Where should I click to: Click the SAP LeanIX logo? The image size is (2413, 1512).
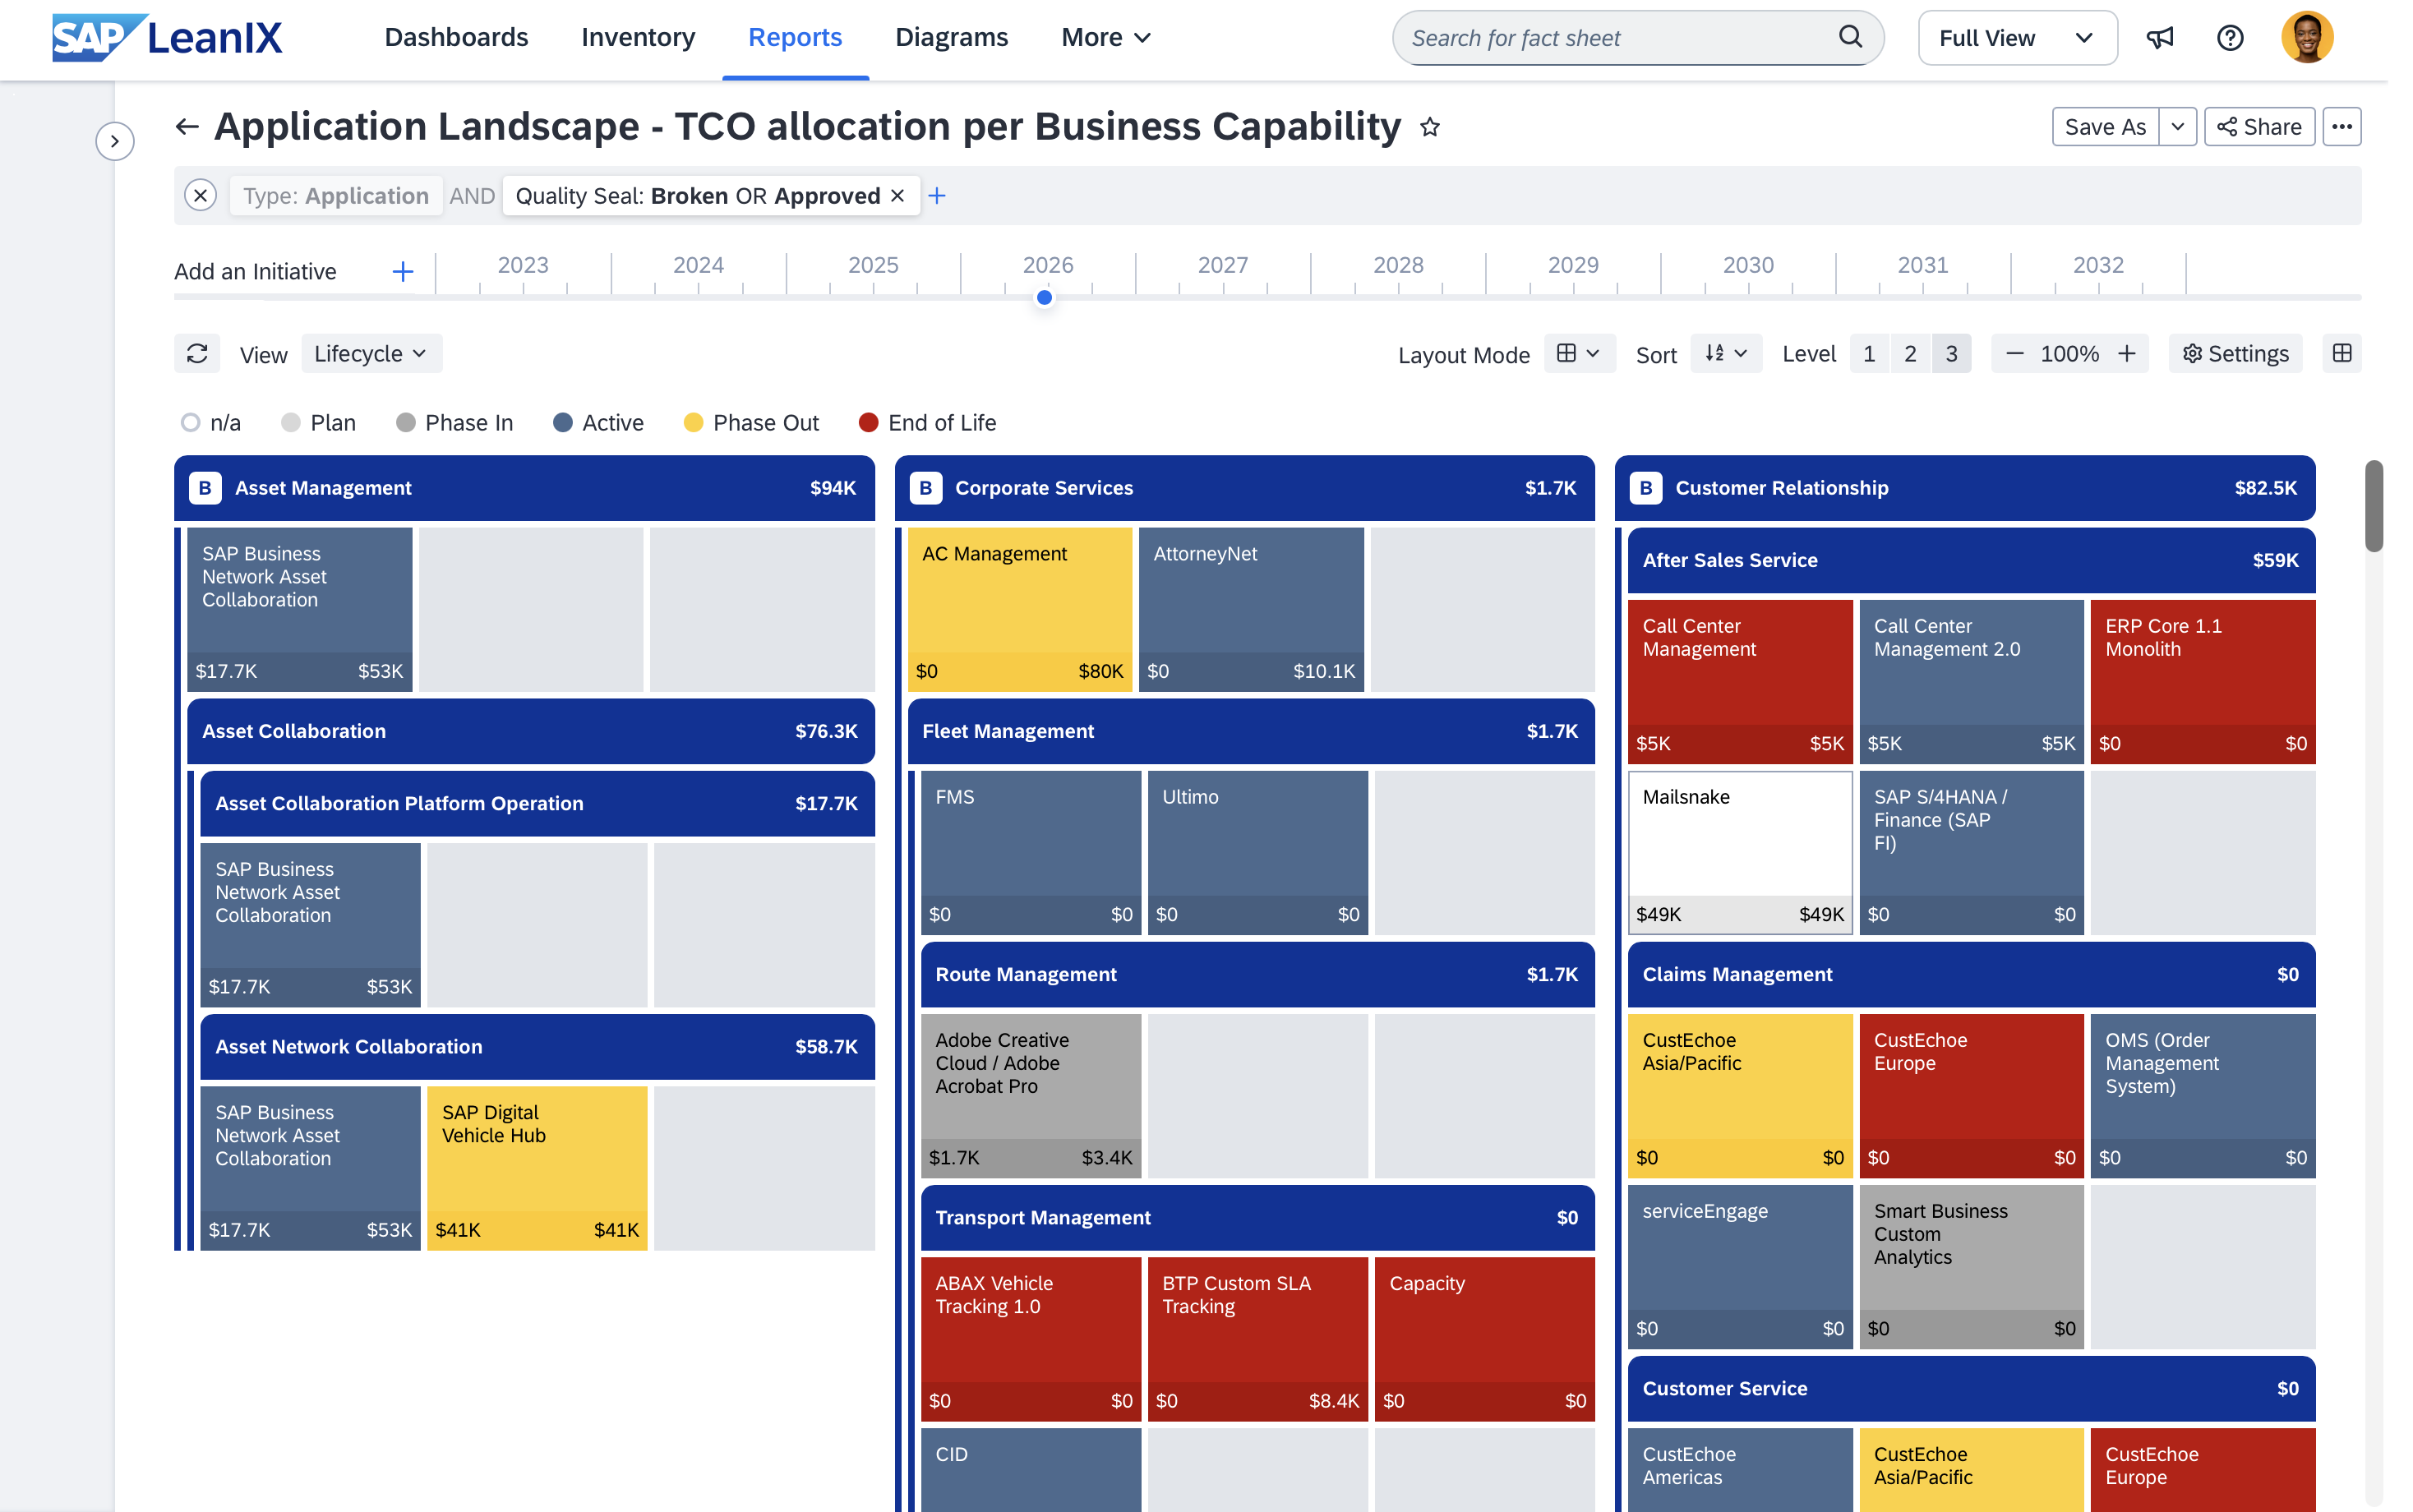tap(167, 38)
